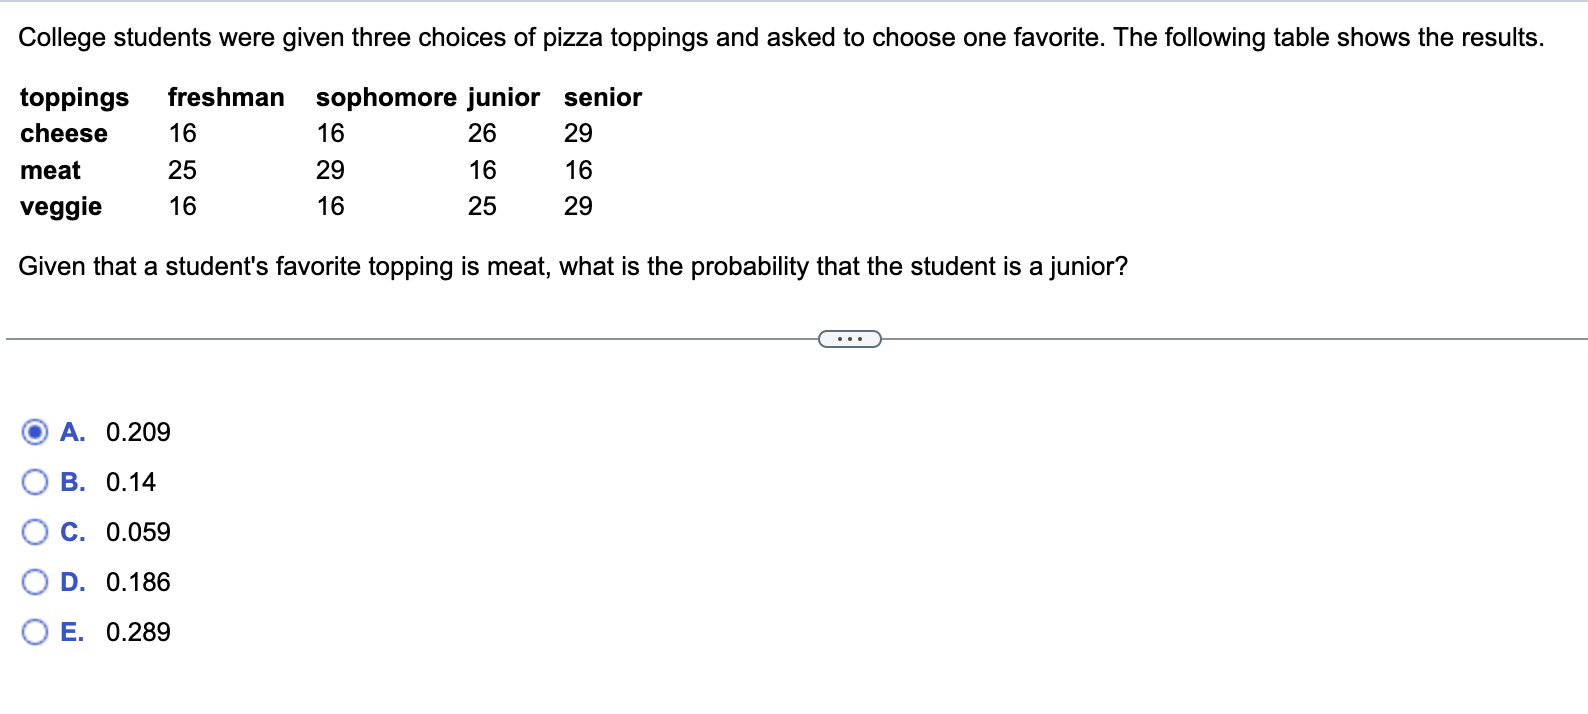This screenshot has height=714, width=1588.
Task: Choose answer B radio button
Action: 35,482
